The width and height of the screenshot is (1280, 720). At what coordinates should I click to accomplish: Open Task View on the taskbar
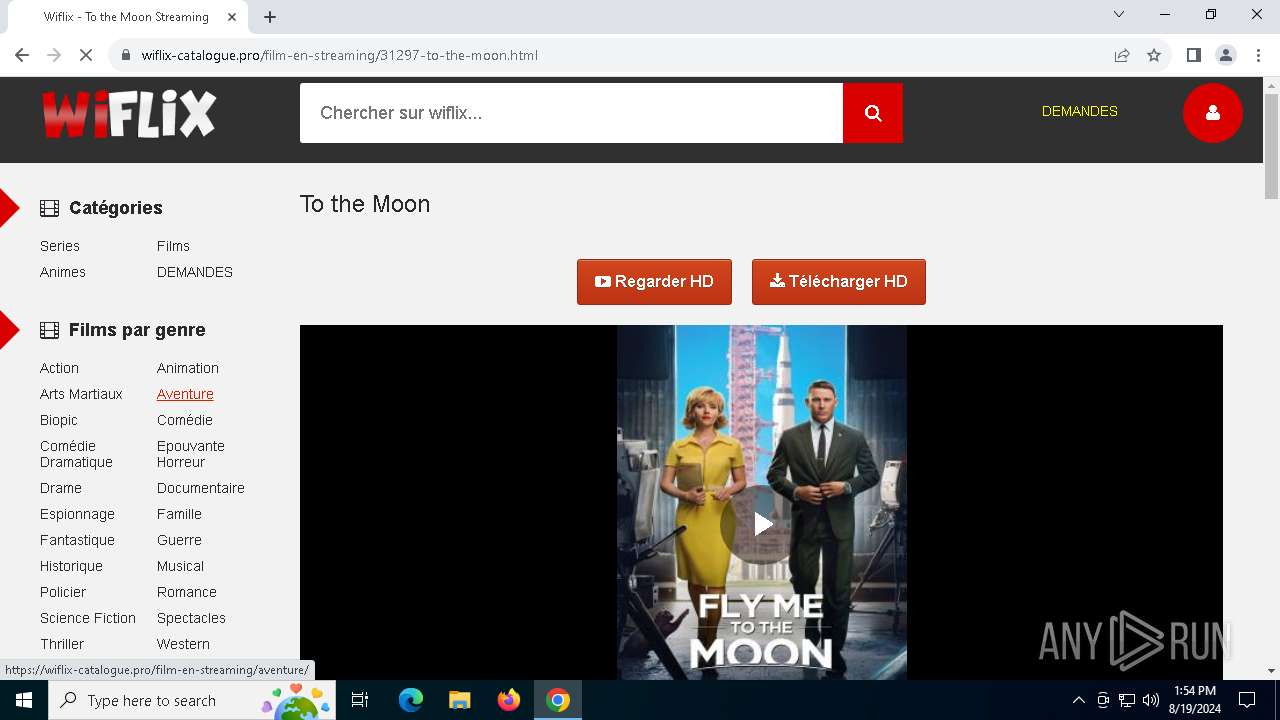[360, 700]
